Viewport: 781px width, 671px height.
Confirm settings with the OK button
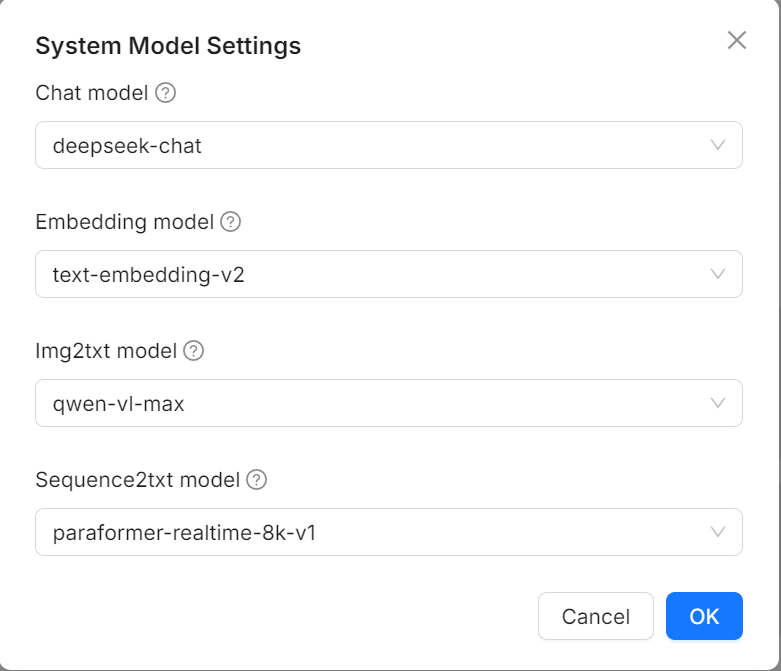coord(704,616)
